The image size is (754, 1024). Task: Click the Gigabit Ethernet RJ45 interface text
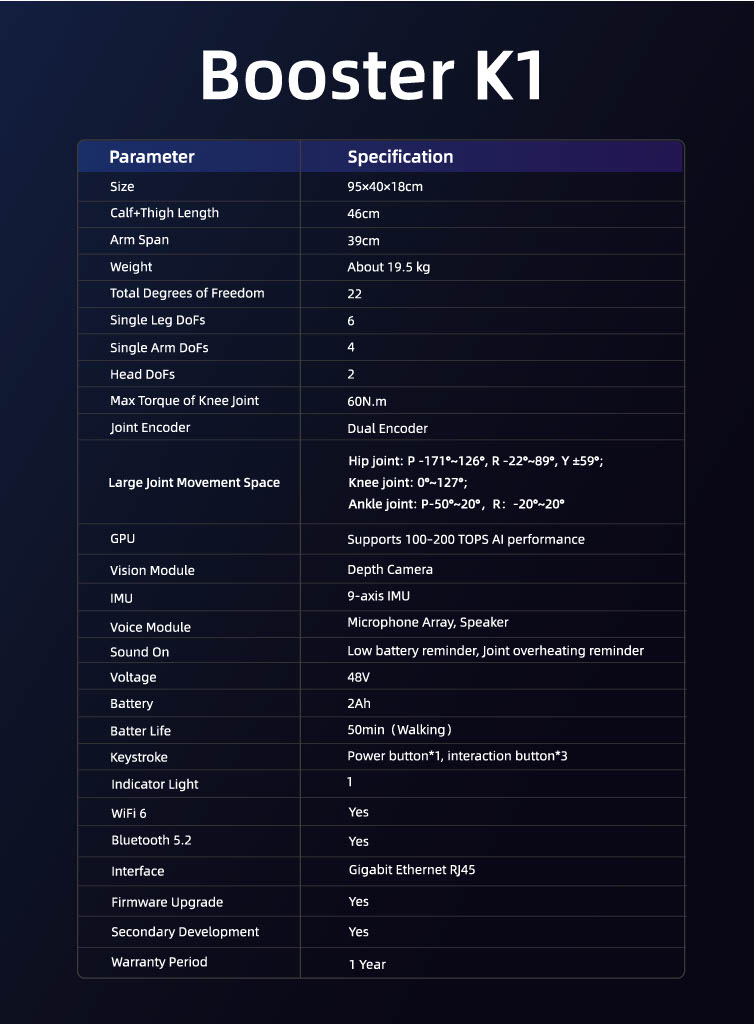pos(411,870)
